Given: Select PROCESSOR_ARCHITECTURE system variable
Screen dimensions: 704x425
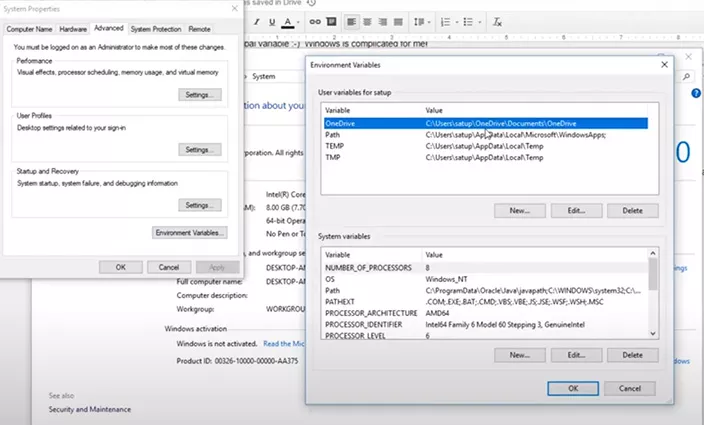Looking at the screenshot, I should [486, 313].
